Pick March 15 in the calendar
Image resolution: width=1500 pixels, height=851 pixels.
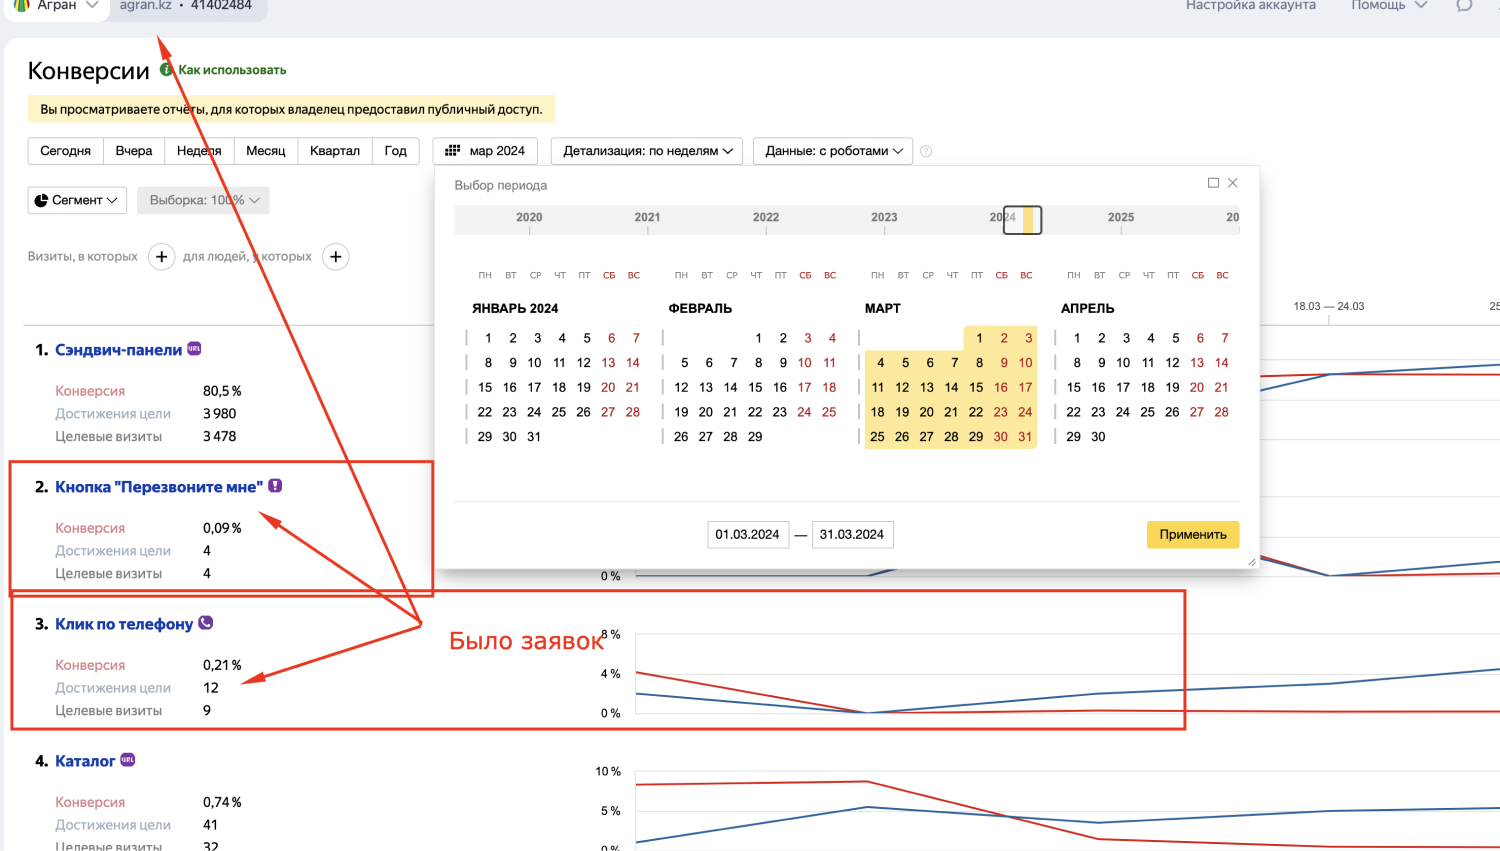[976, 387]
